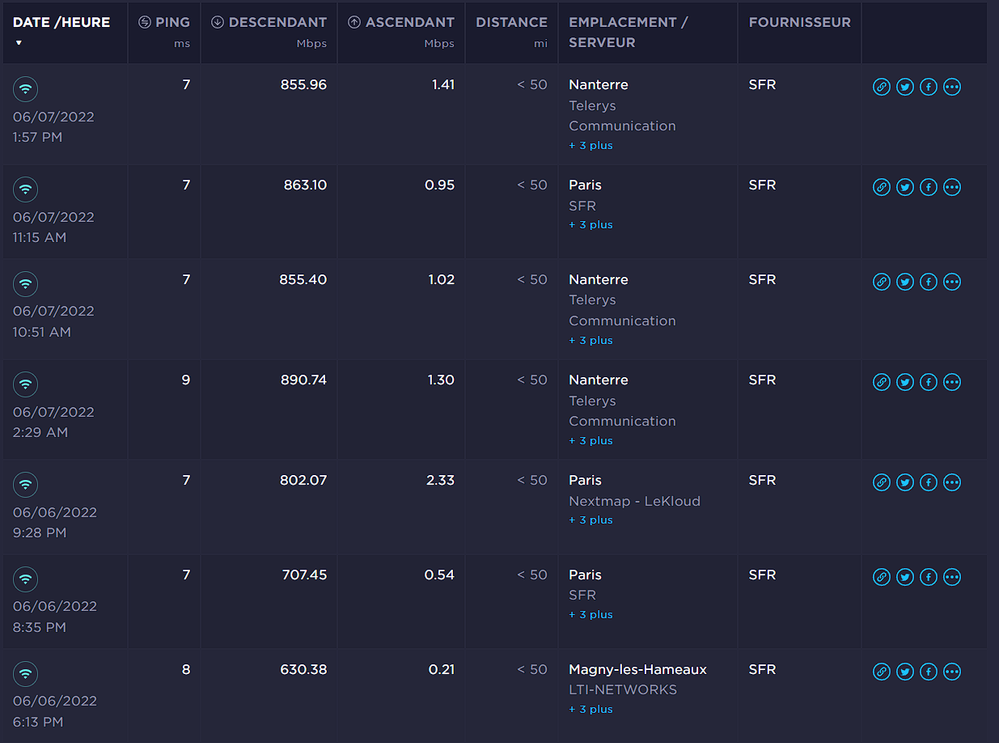The height and width of the screenshot is (743, 999).
Task: Share the 11:15 AM result on Facebook
Action: pyautogui.click(x=928, y=187)
